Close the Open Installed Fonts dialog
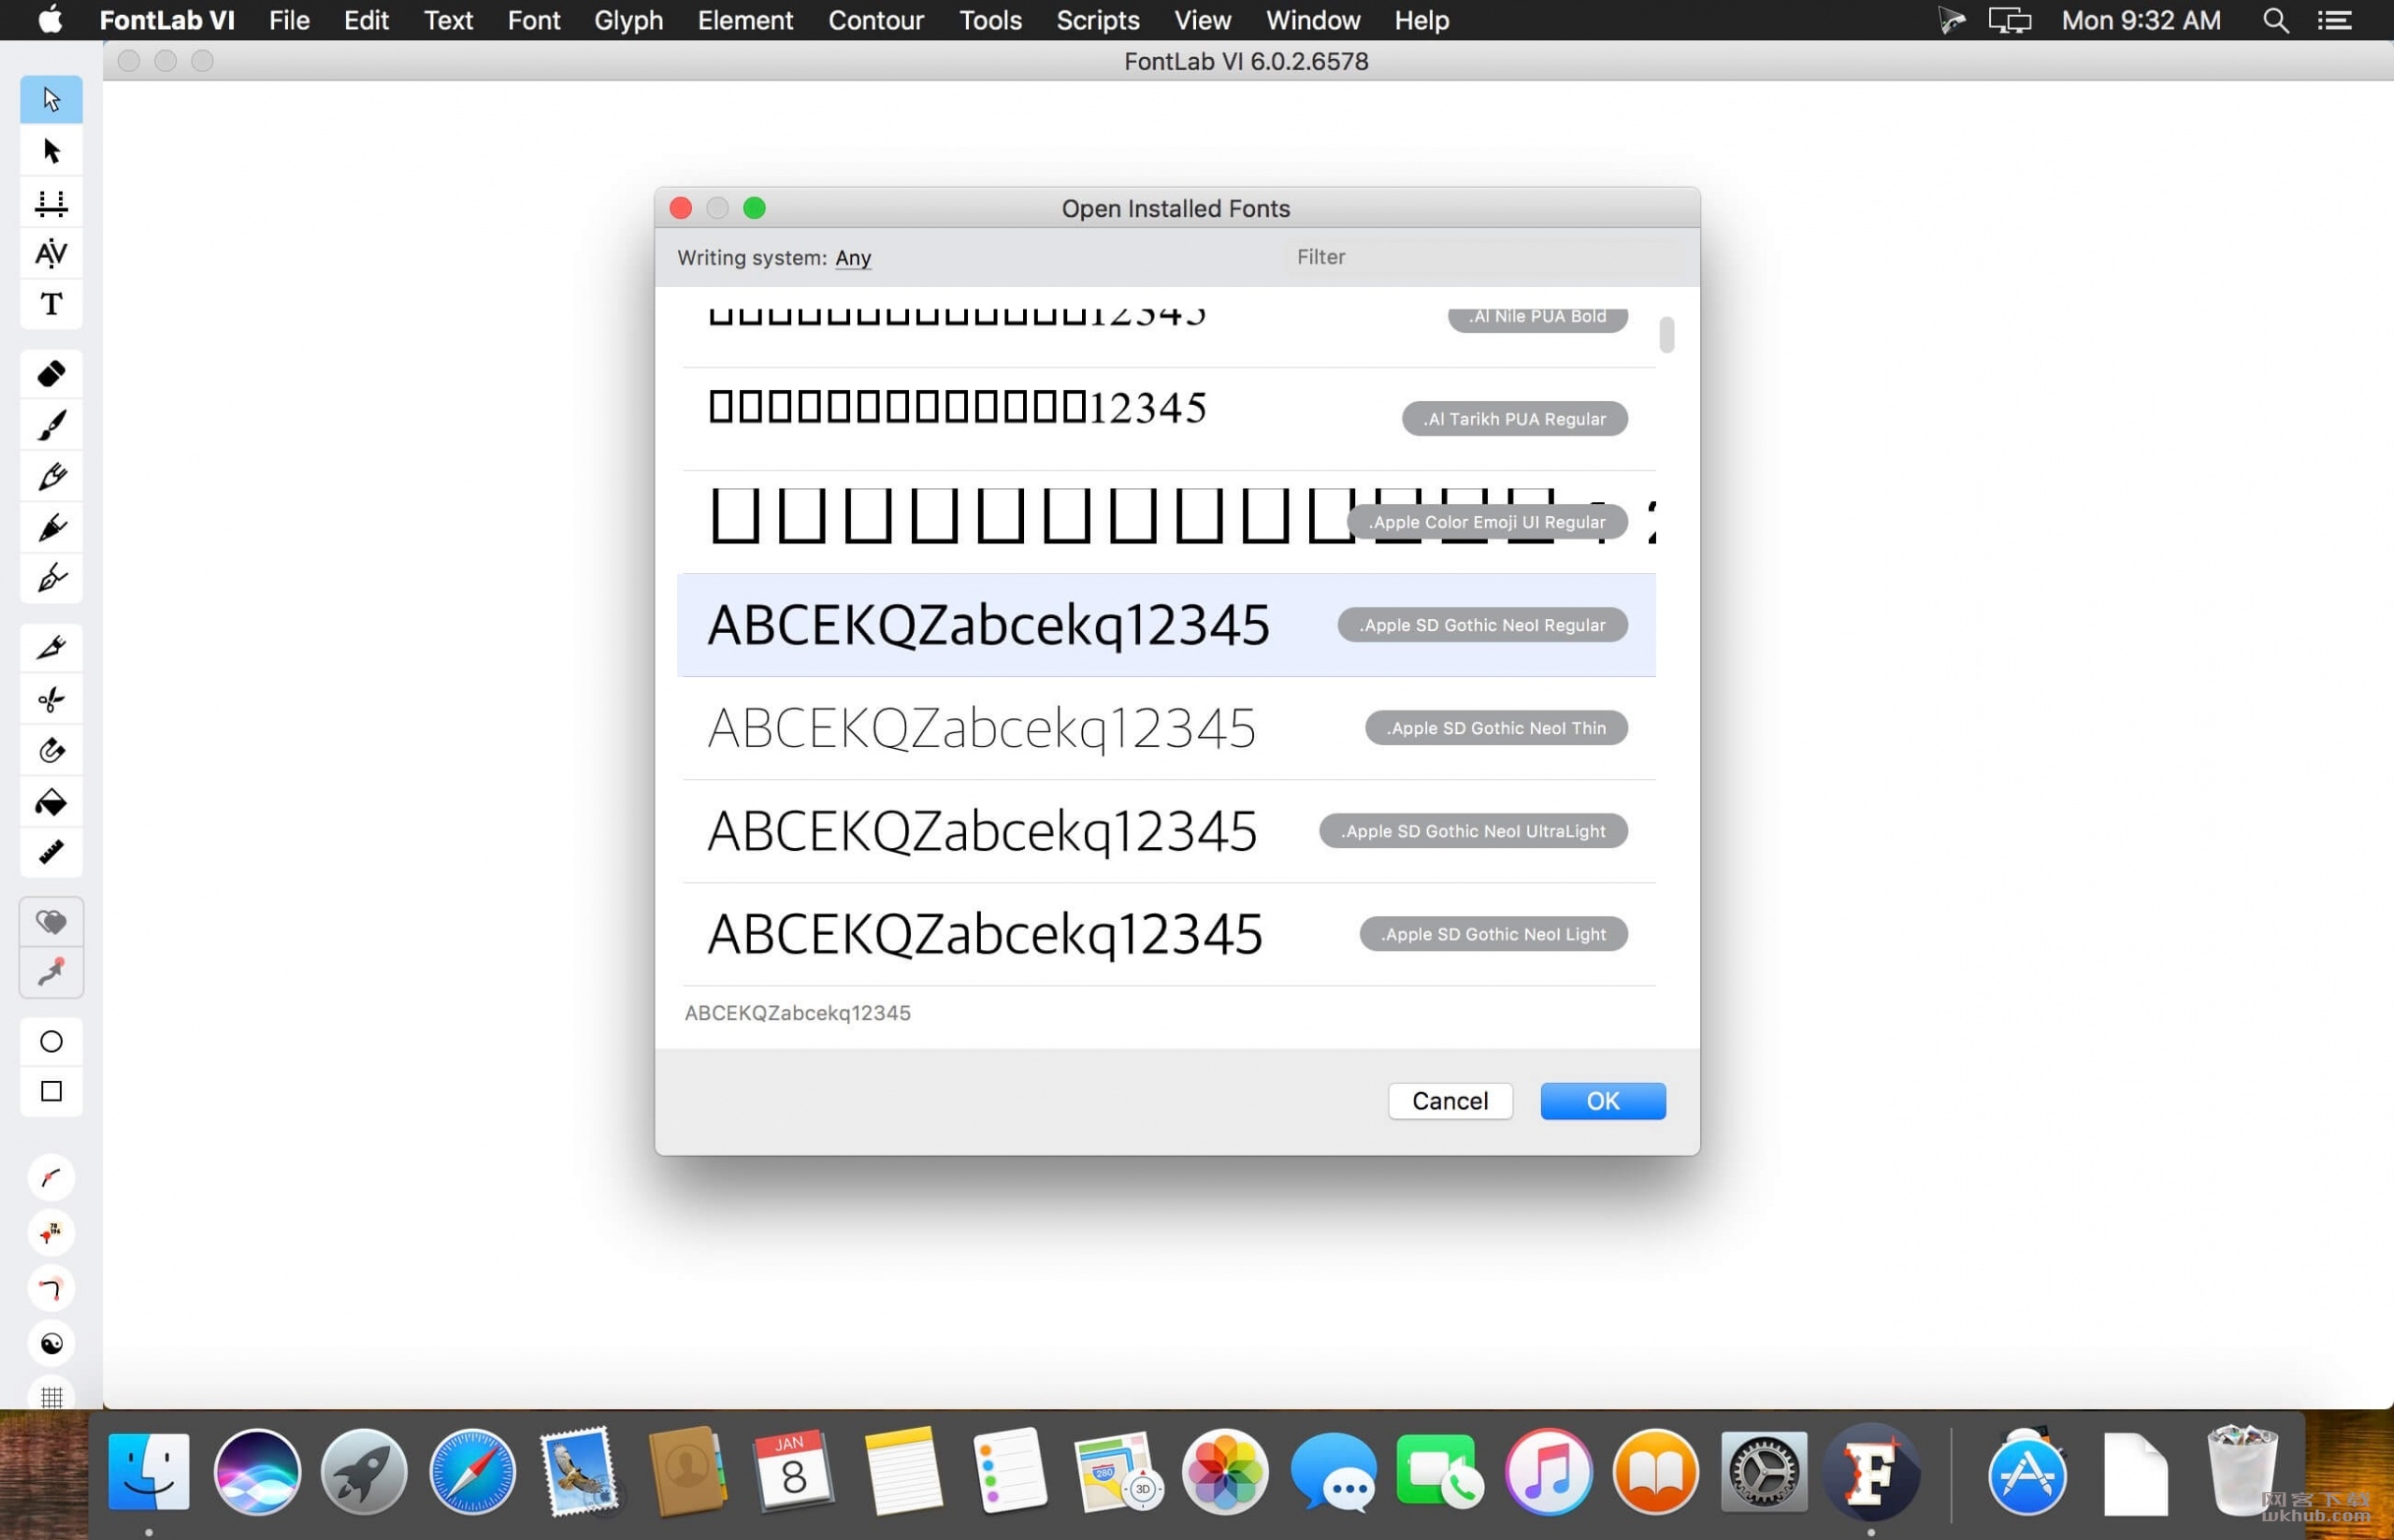This screenshot has width=2394, height=1540. click(681, 208)
